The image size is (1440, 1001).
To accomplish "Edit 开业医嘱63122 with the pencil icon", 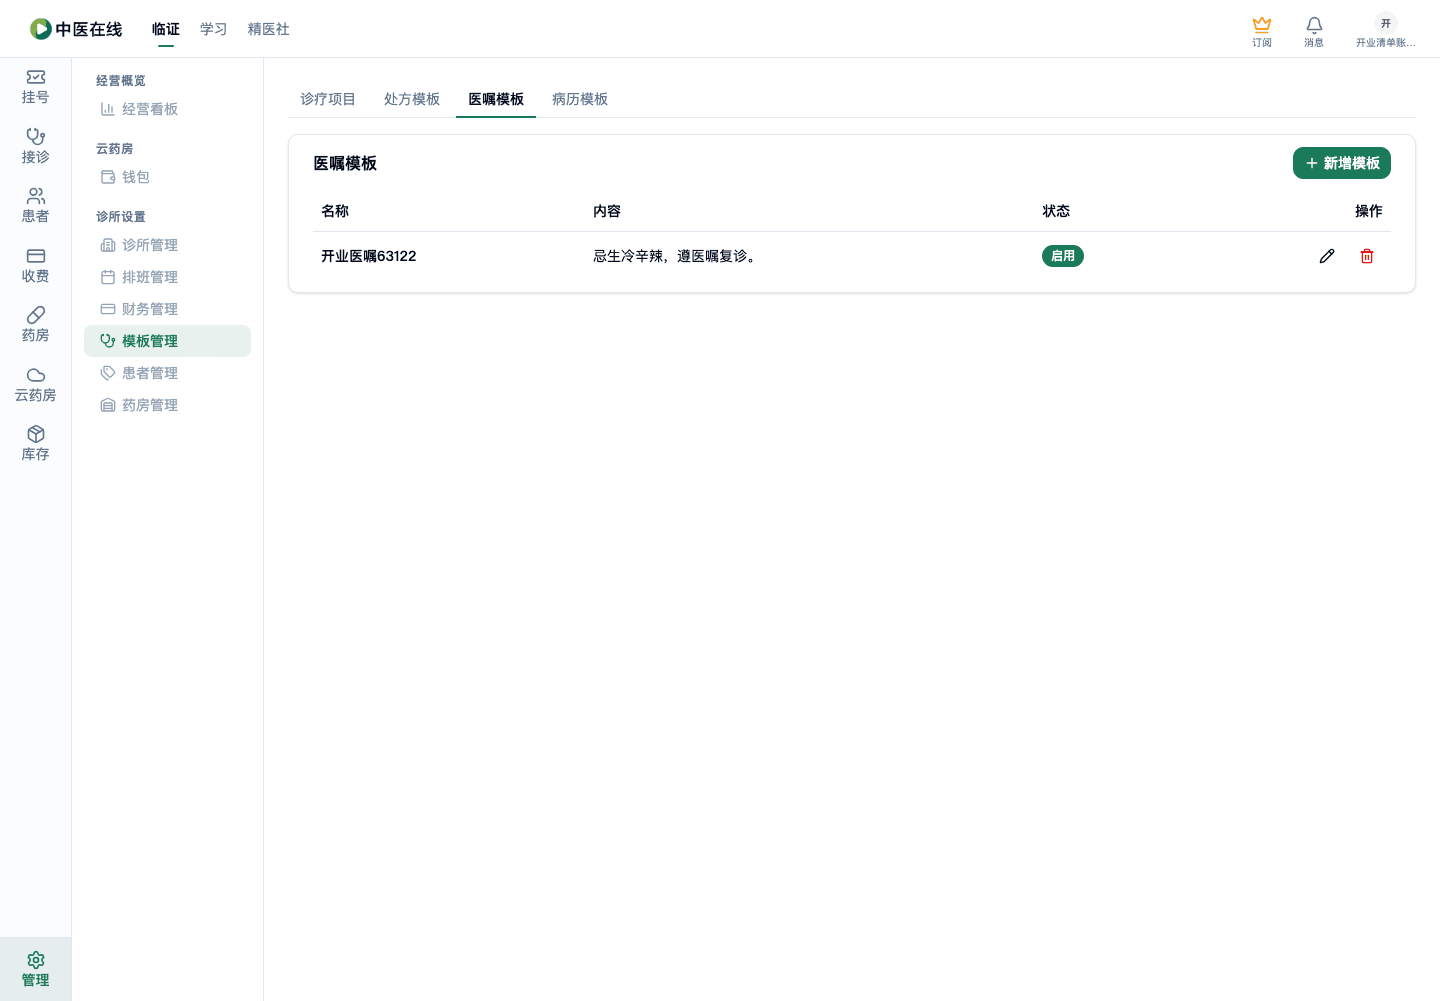I will tap(1327, 256).
